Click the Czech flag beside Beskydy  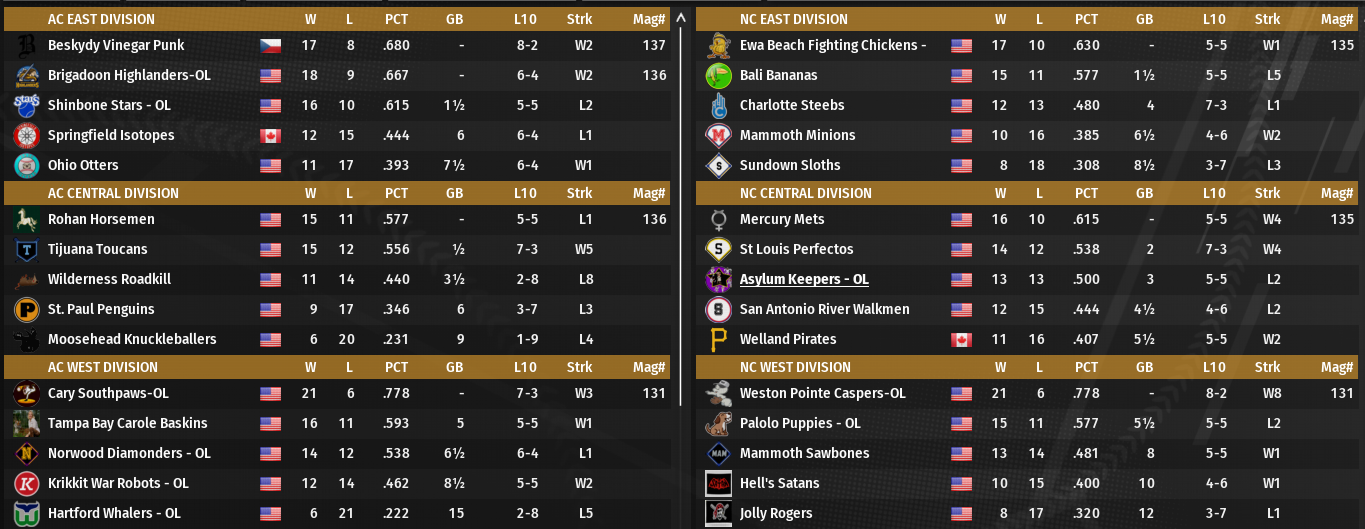[x=270, y=45]
